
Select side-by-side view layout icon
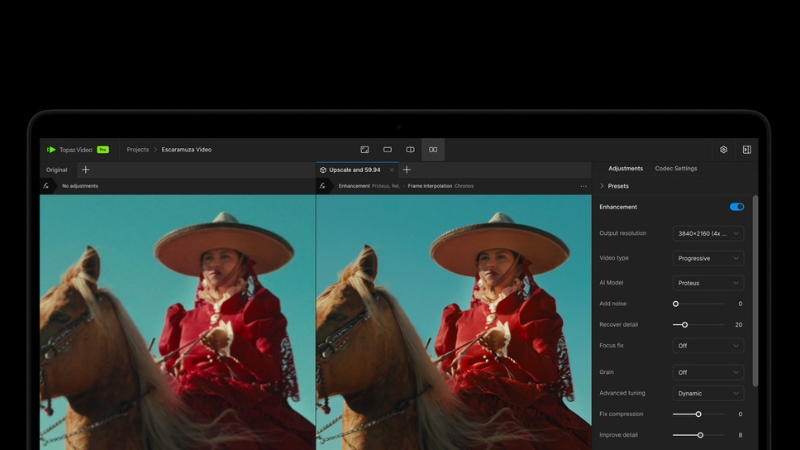(x=433, y=150)
